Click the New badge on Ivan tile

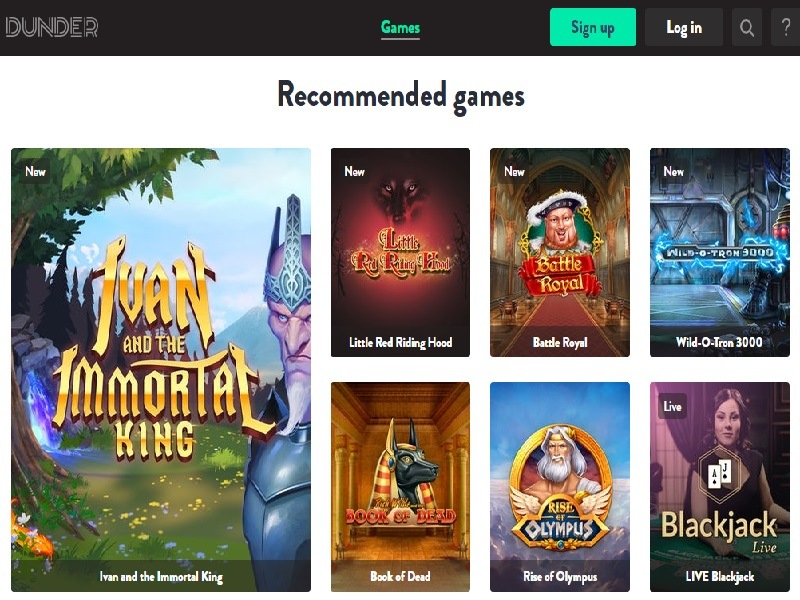(35, 171)
